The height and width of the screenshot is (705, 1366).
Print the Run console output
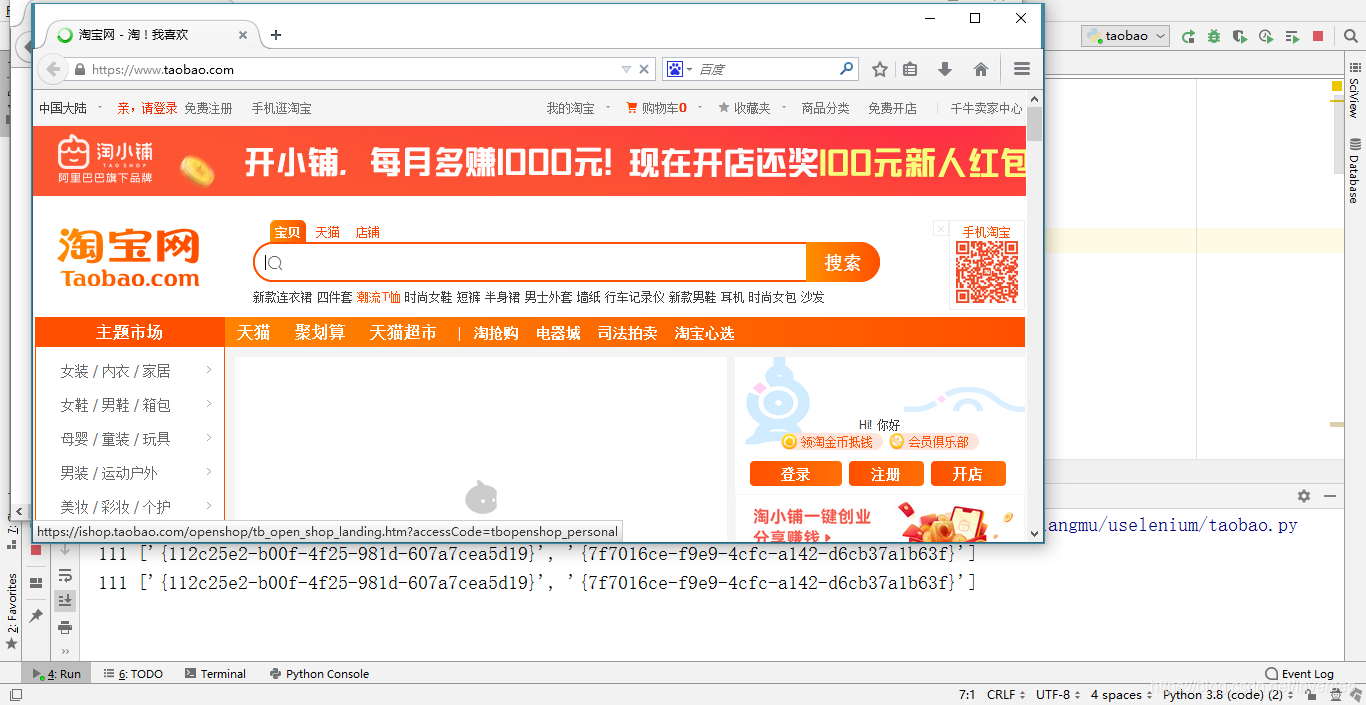click(65, 627)
